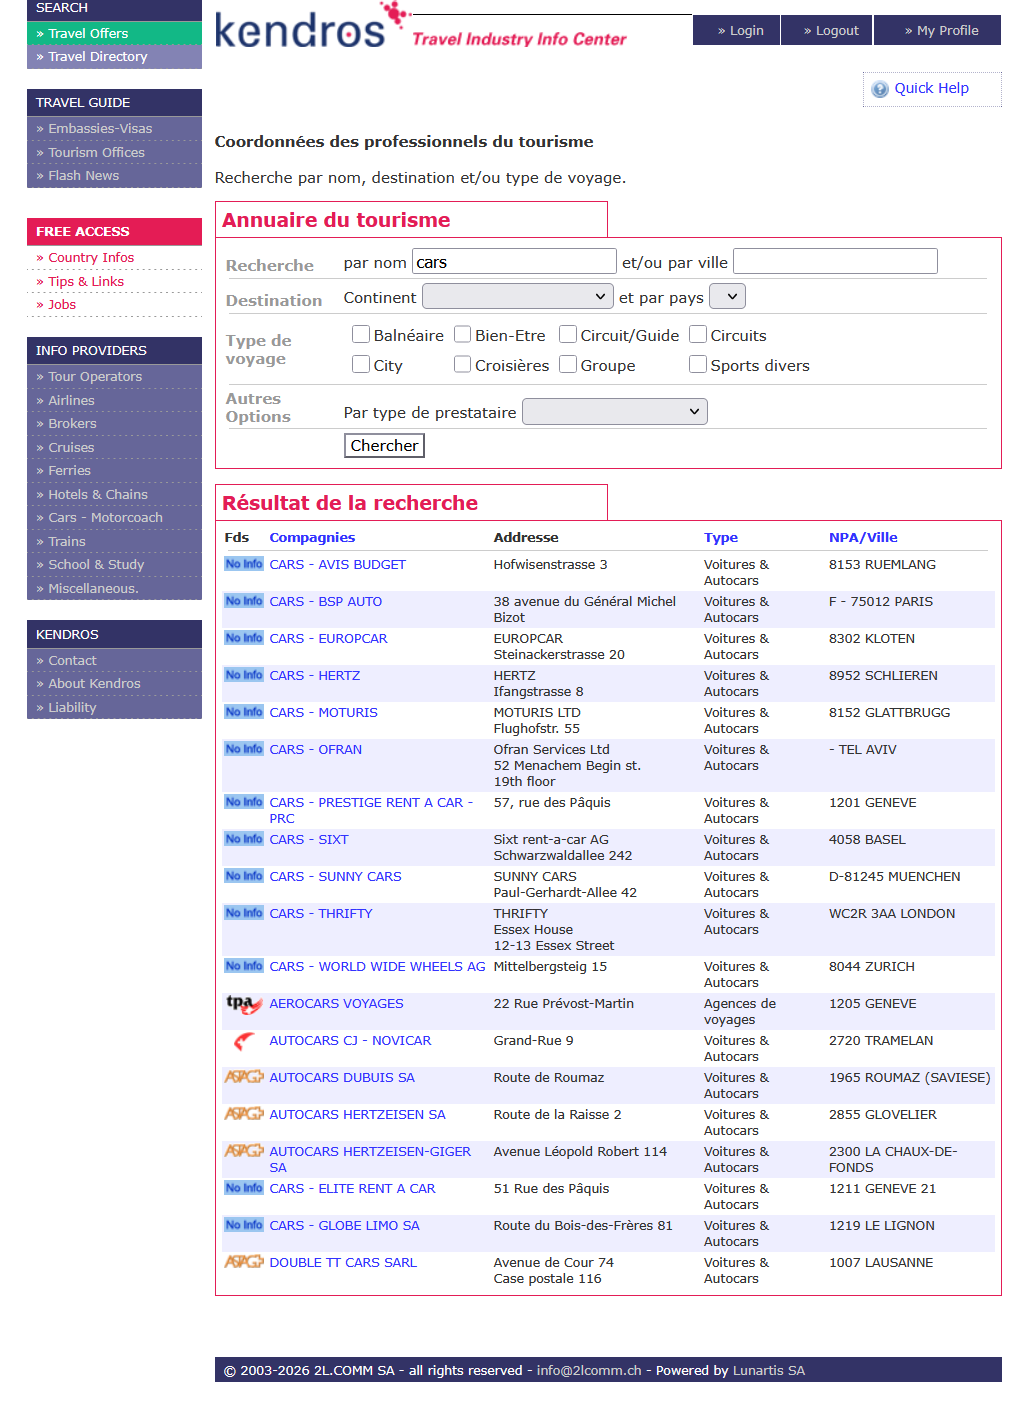
Task: Open the CARS - EUROPCAR company link
Action: [328, 638]
